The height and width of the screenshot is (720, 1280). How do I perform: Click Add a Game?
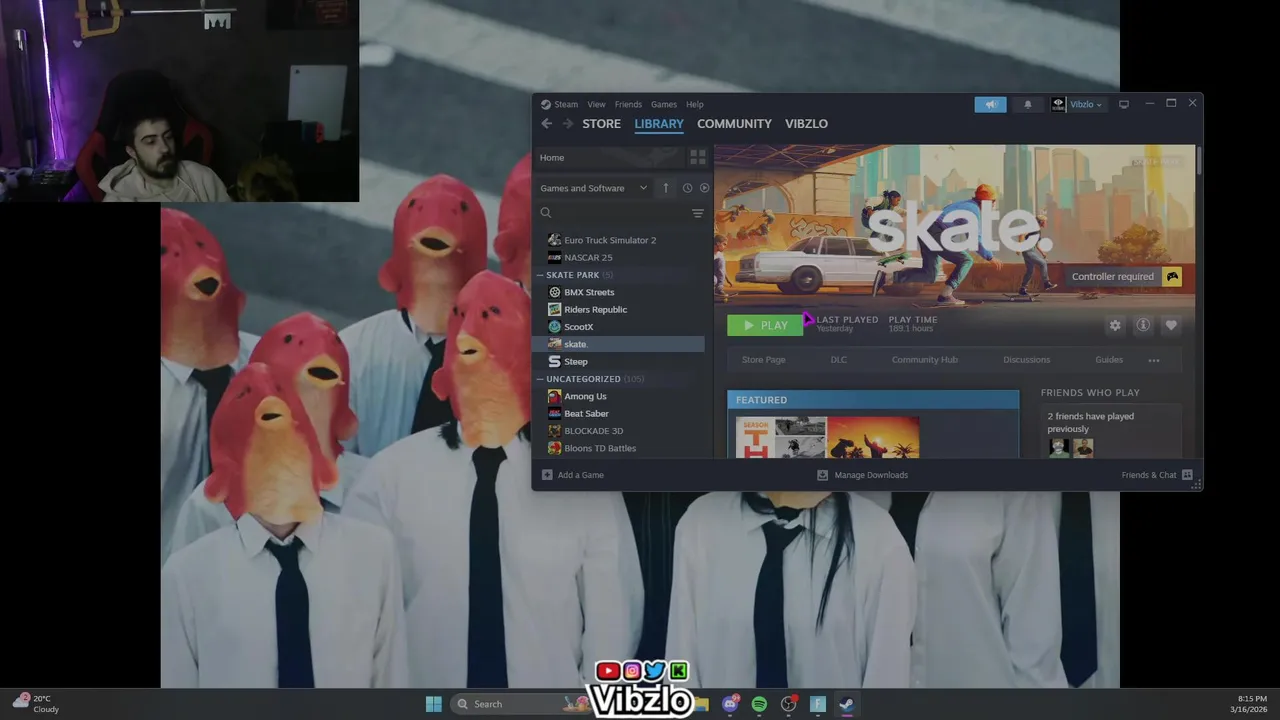pos(573,475)
